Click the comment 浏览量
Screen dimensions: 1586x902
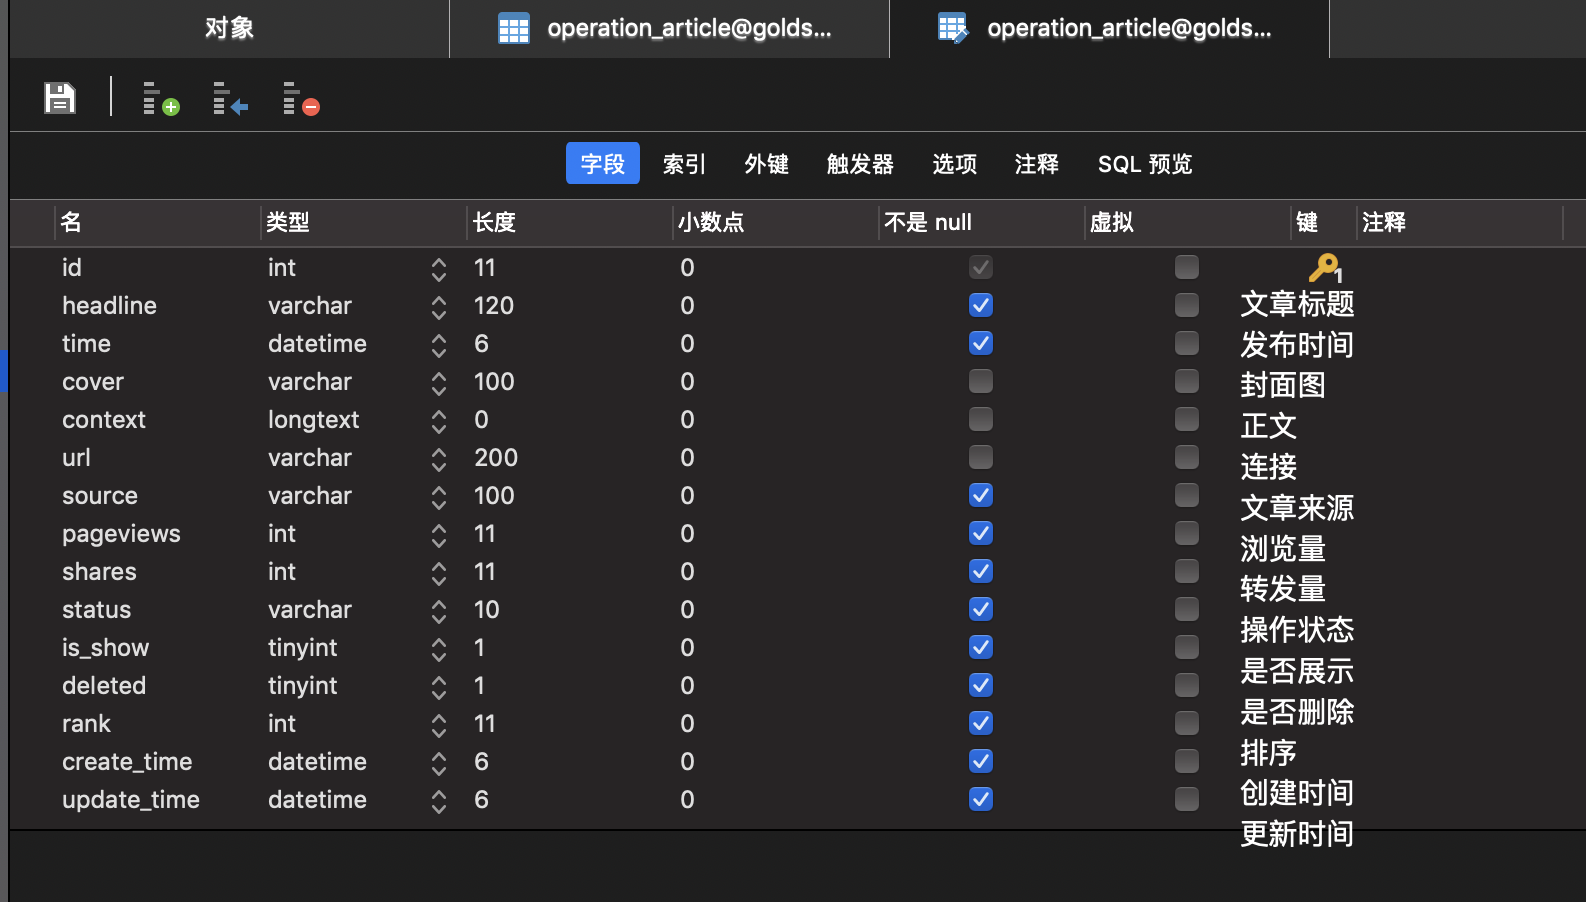coord(1283,549)
